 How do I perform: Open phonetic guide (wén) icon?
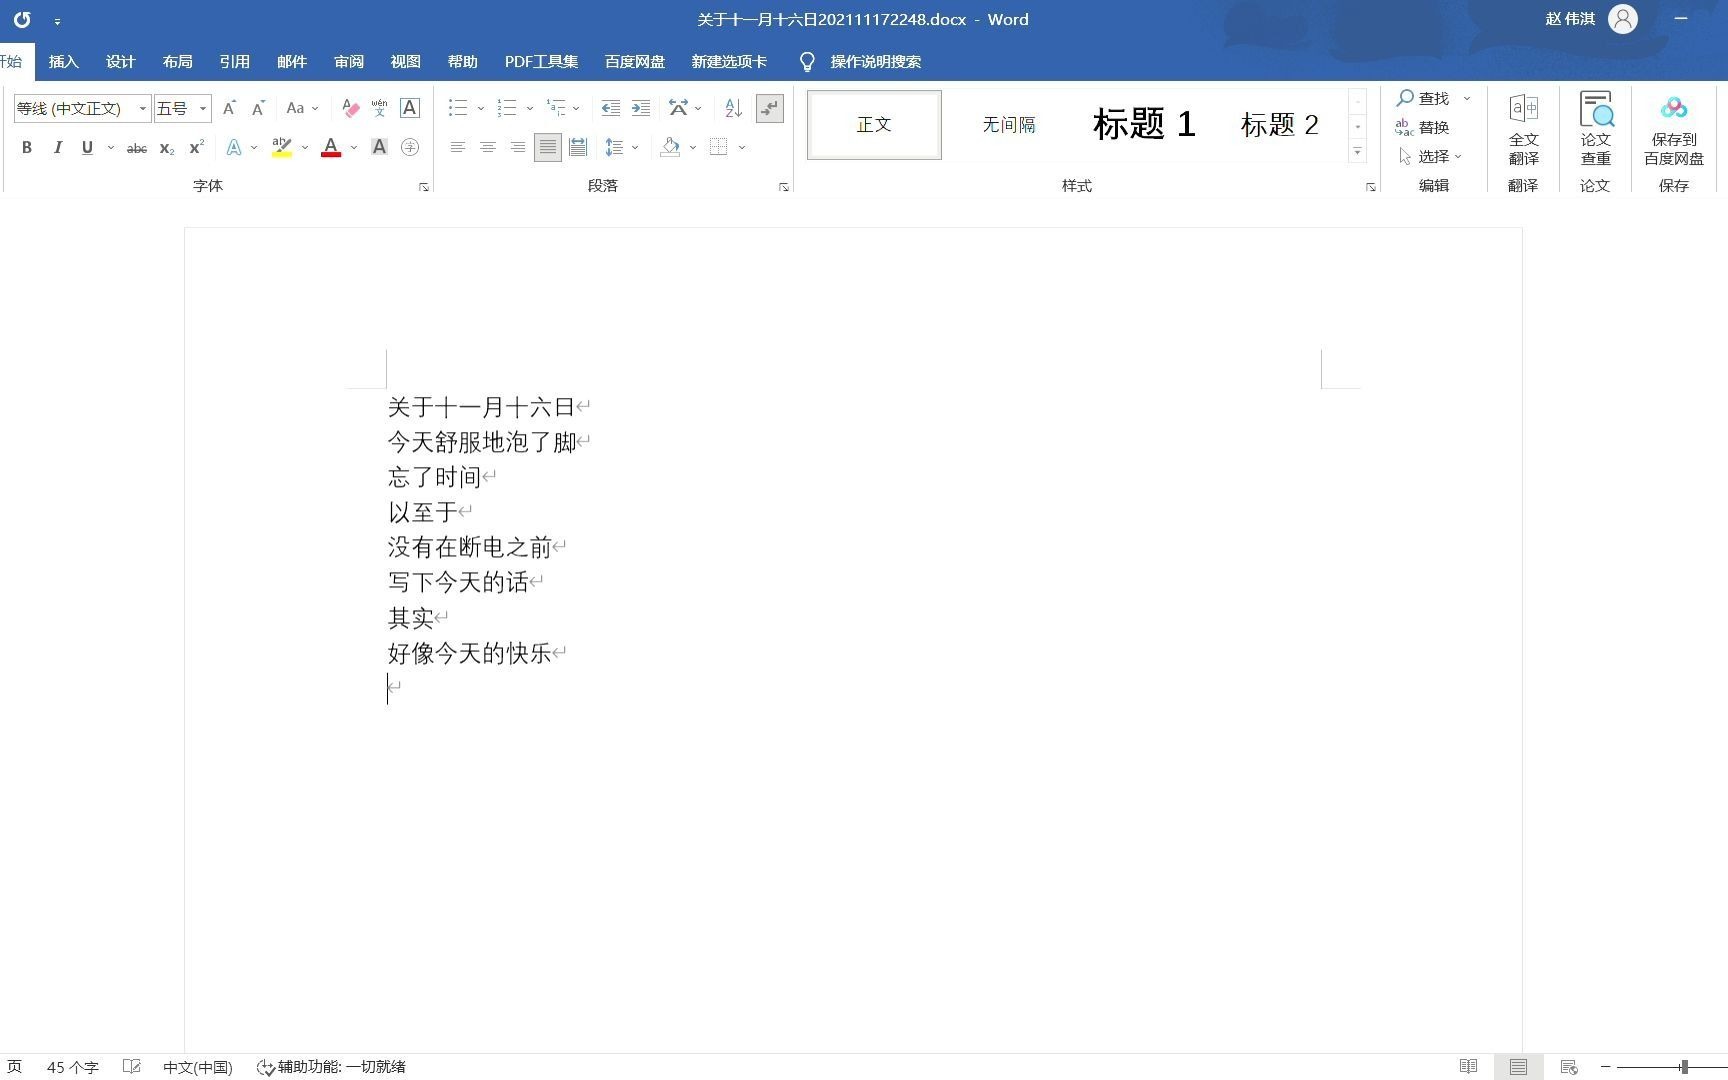[379, 108]
